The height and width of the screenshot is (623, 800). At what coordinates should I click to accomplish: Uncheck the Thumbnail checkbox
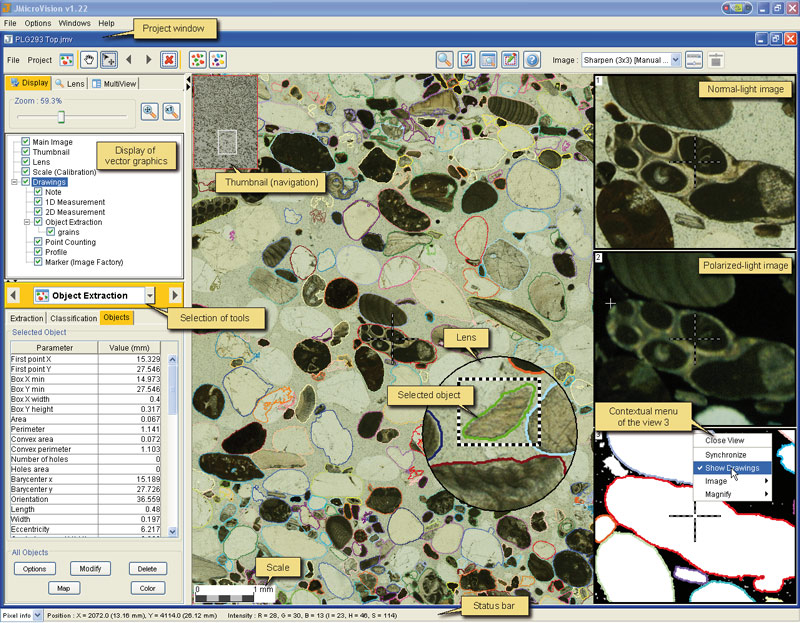point(26,152)
